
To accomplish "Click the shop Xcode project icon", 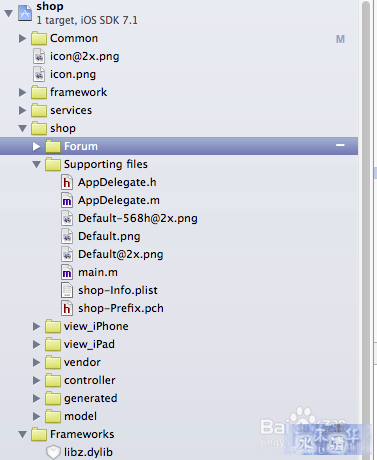I will 25,13.
